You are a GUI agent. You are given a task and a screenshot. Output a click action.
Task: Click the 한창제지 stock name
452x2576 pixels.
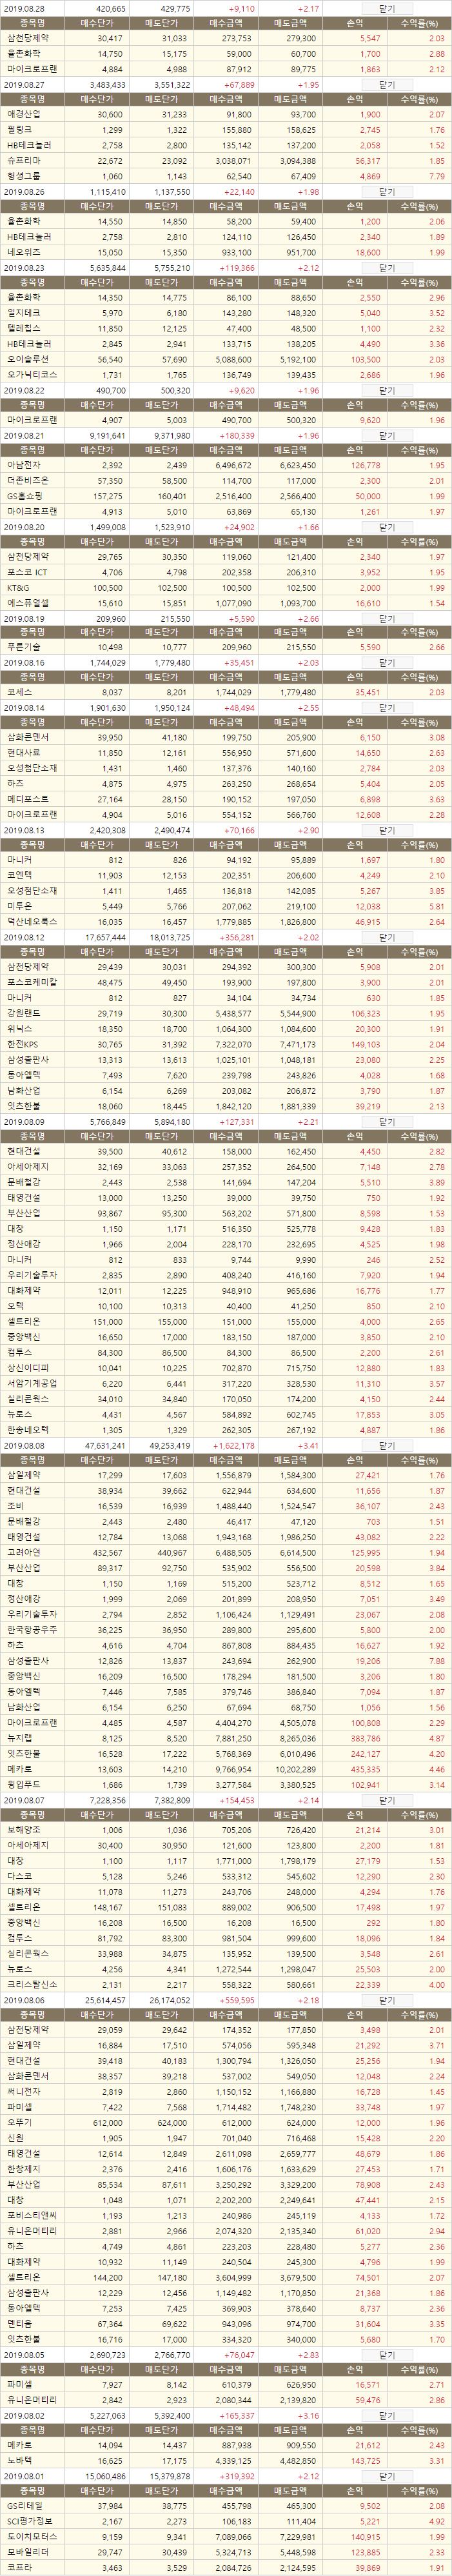click(x=24, y=2169)
